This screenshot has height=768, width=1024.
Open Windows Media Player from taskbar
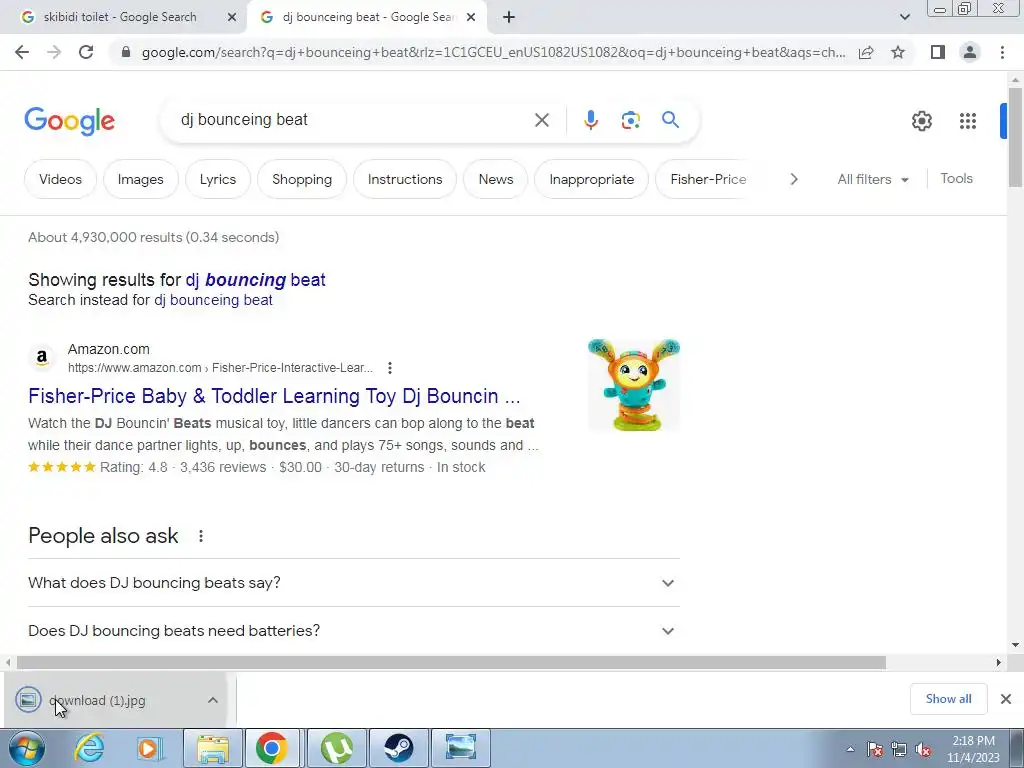click(149, 748)
